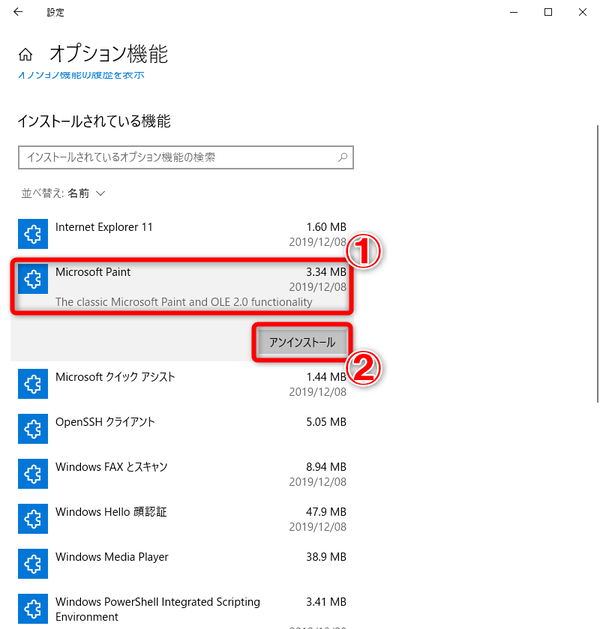
Task: Minimize the 設定 window
Action: pos(513,12)
